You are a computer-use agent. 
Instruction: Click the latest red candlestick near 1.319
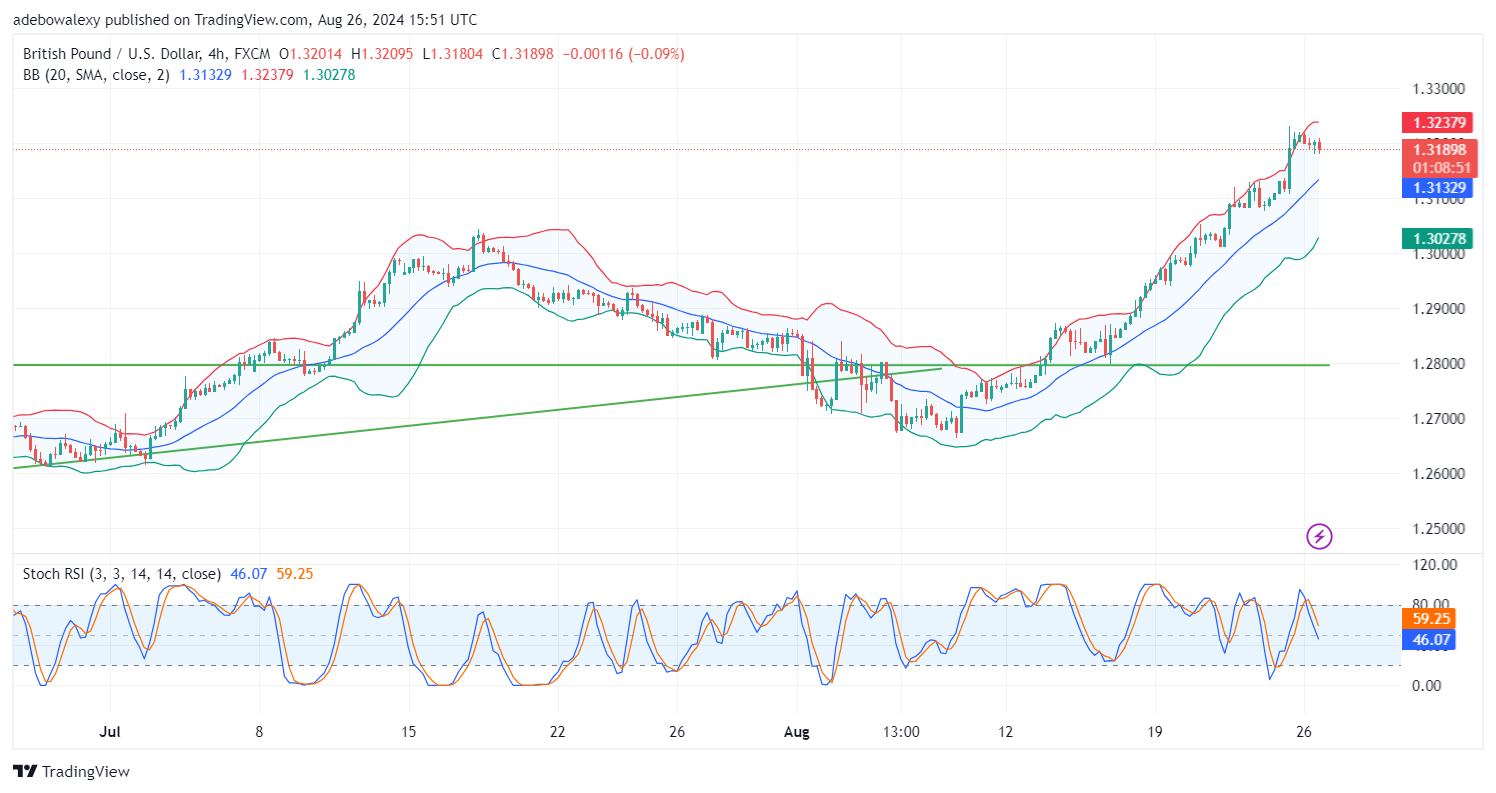click(1319, 146)
